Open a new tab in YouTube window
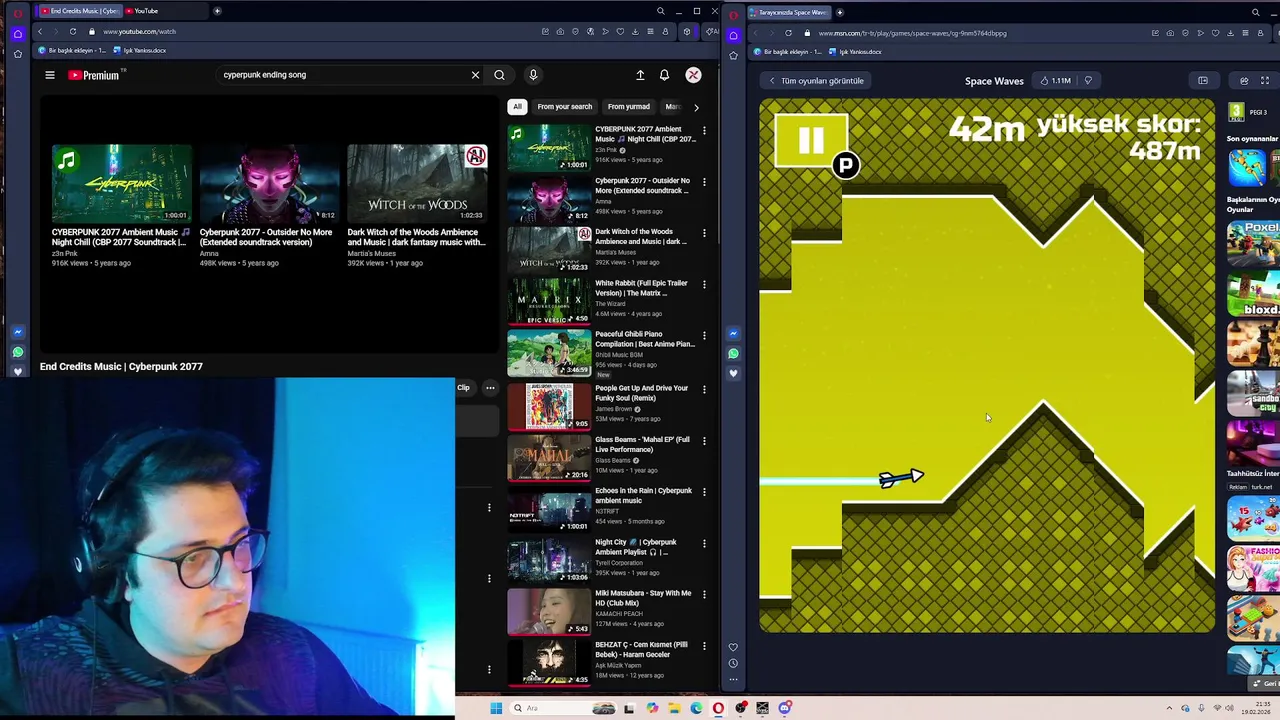 [217, 11]
